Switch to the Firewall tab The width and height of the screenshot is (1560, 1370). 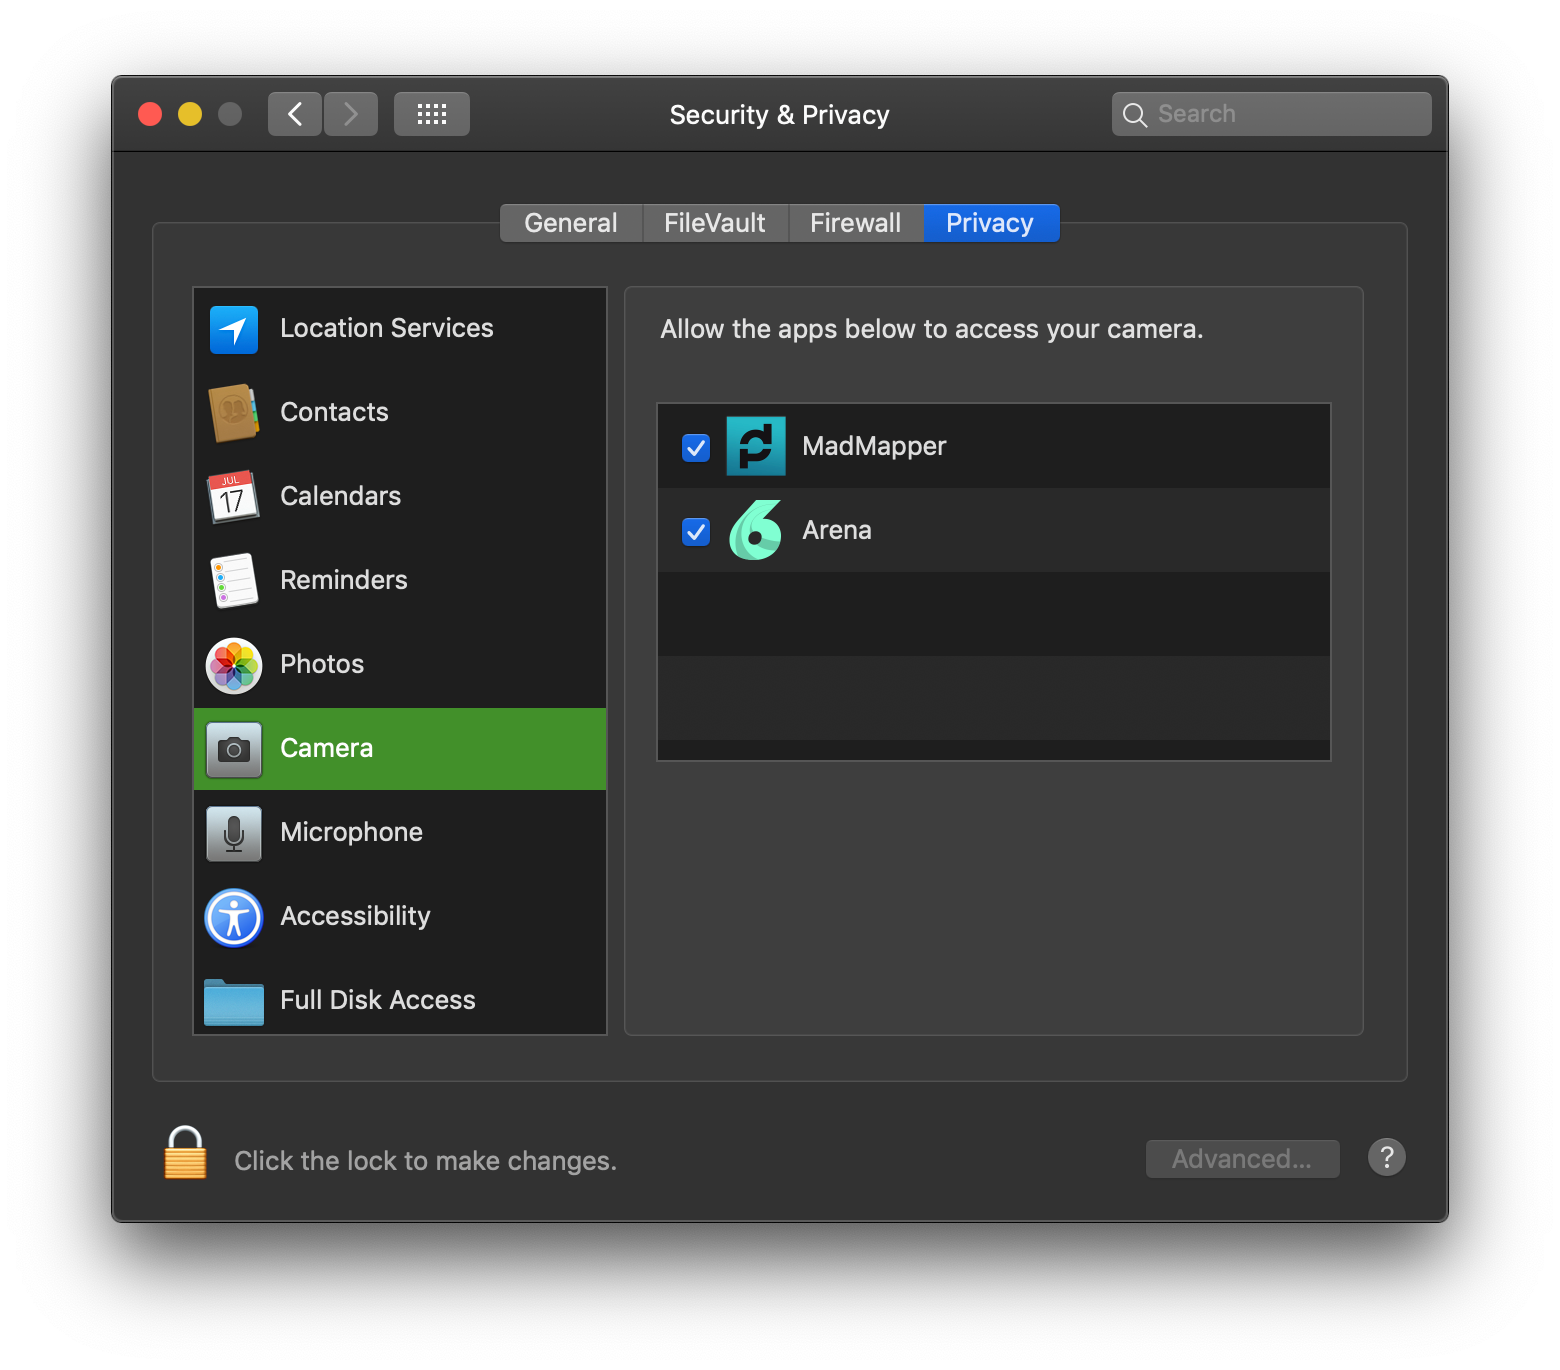(x=856, y=223)
